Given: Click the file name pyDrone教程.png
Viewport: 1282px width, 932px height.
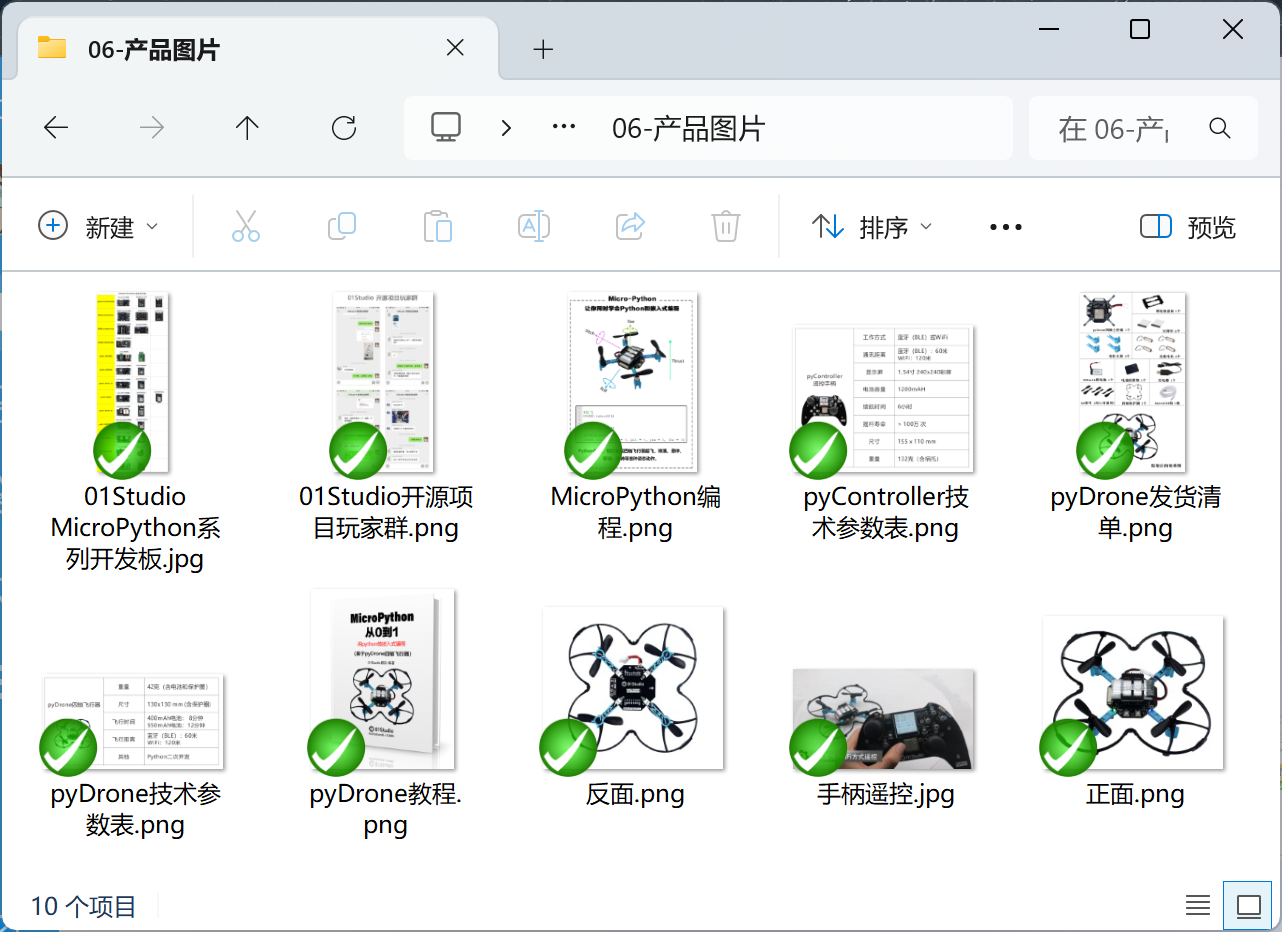Looking at the screenshot, I should coord(385,810).
